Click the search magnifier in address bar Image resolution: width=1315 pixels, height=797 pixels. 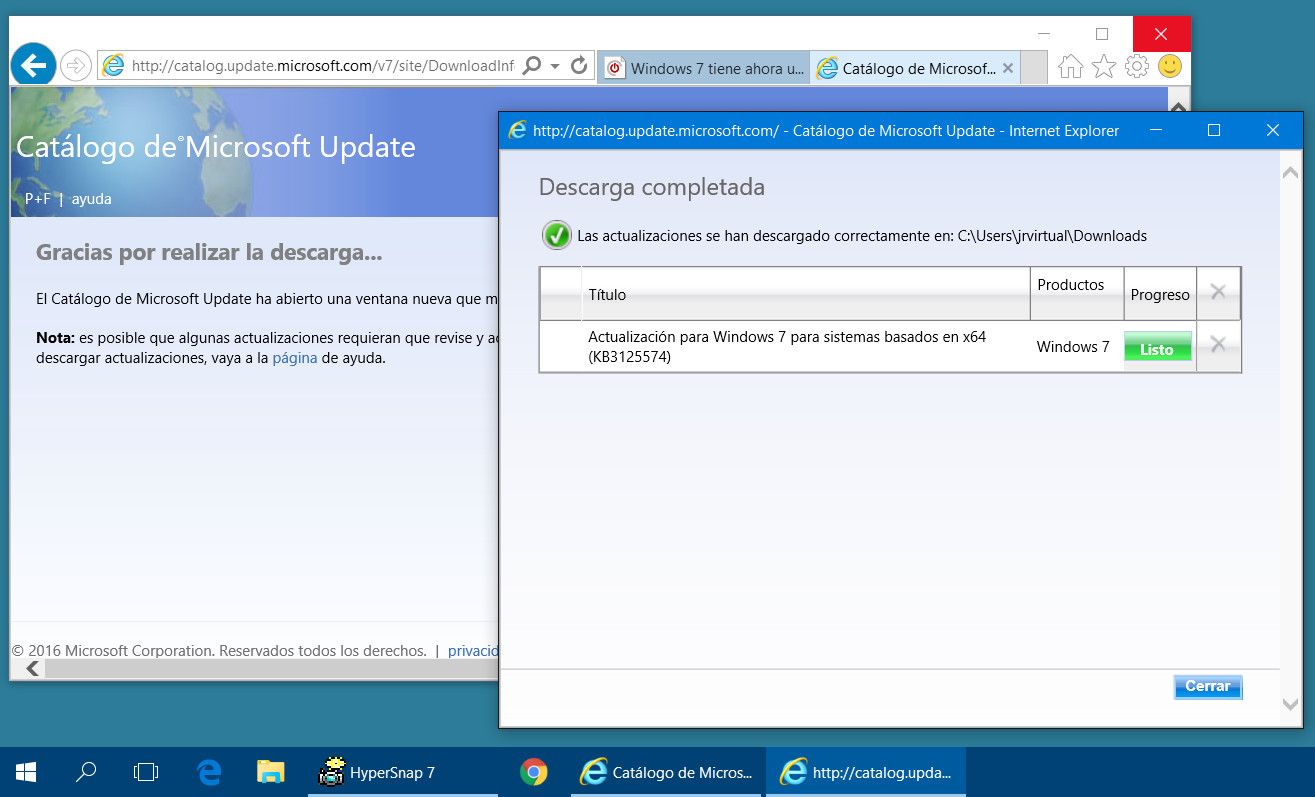tap(532, 66)
